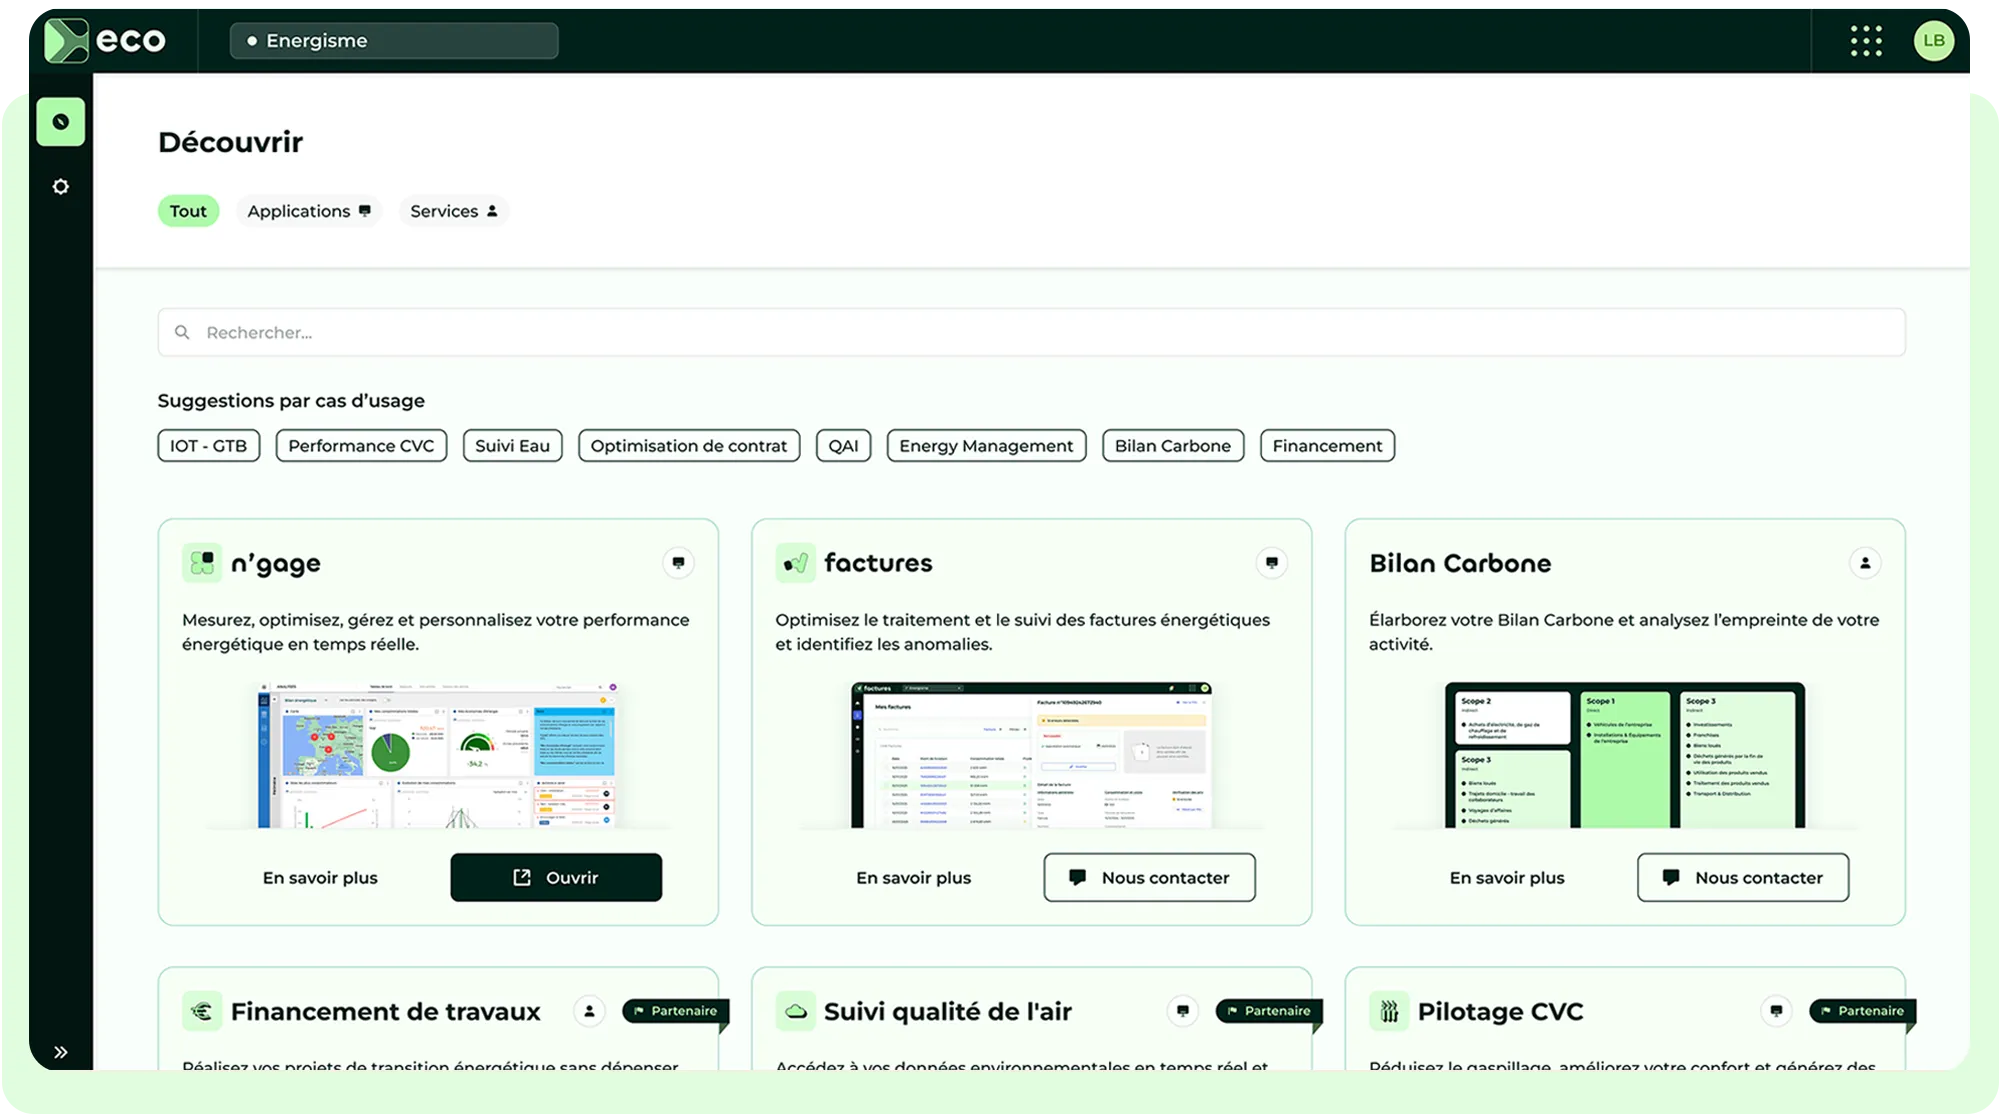This screenshot has height=1114, width=2000.
Task: Filter by Suivi Eau suggestion
Action: point(512,446)
